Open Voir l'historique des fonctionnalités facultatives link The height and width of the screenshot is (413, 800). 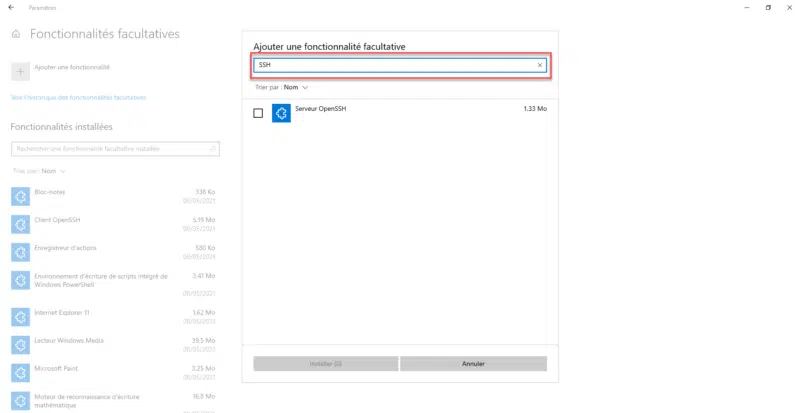[x=79, y=98]
